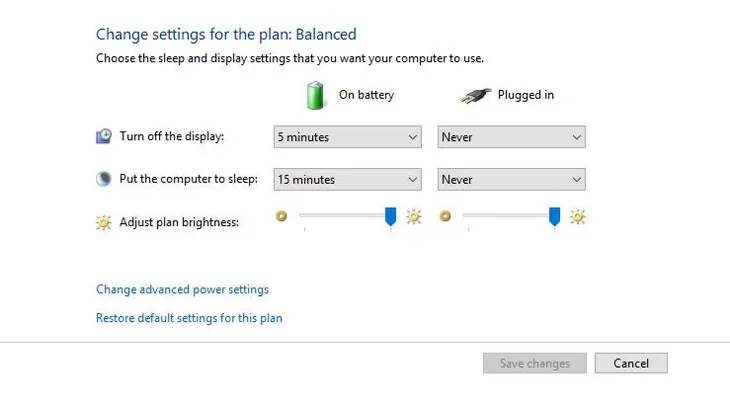The height and width of the screenshot is (408, 730).
Task: Click the plugged-in brightness slider handle
Action: (555, 217)
